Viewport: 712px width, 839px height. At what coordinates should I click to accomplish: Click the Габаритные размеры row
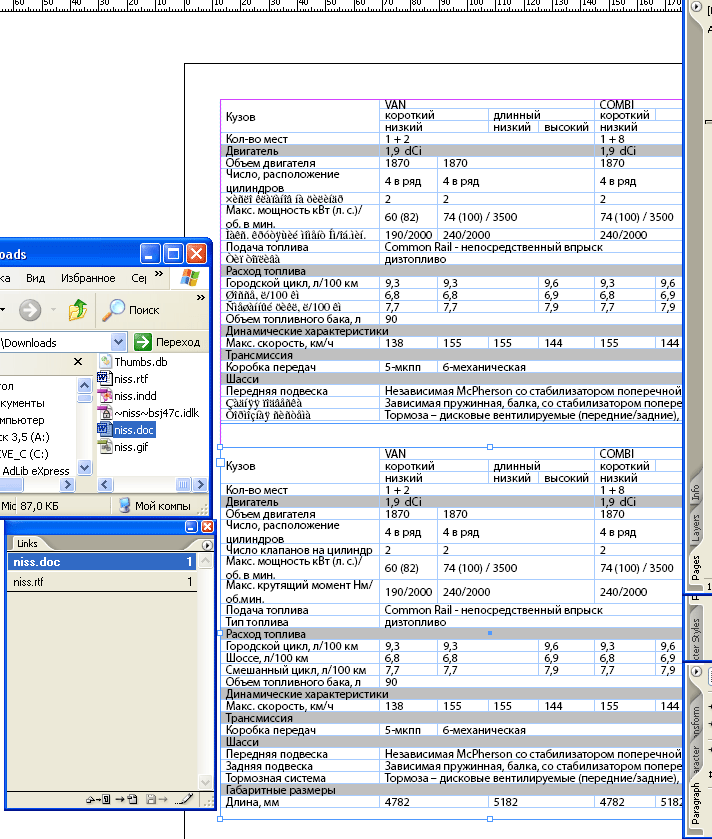pyautogui.click(x=451, y=790)
